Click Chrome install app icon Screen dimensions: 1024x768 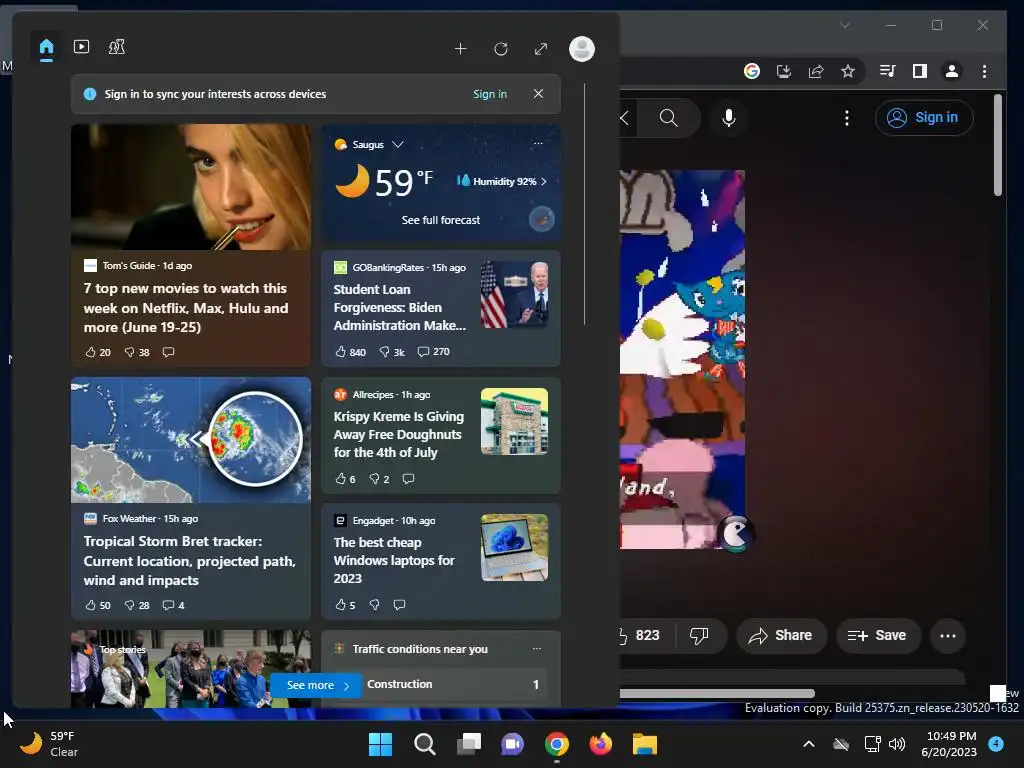point(784,71)
